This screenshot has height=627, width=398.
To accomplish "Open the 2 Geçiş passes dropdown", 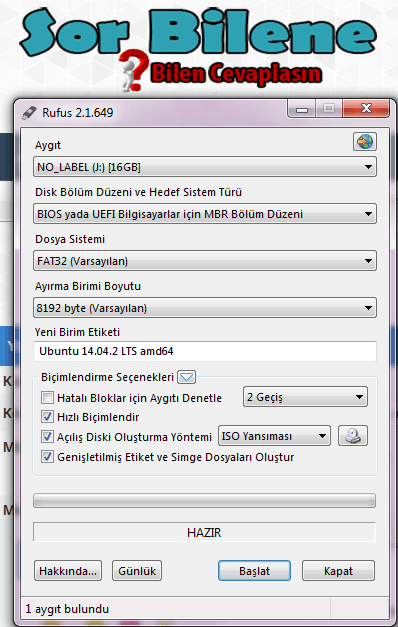I will pos(305,397).
